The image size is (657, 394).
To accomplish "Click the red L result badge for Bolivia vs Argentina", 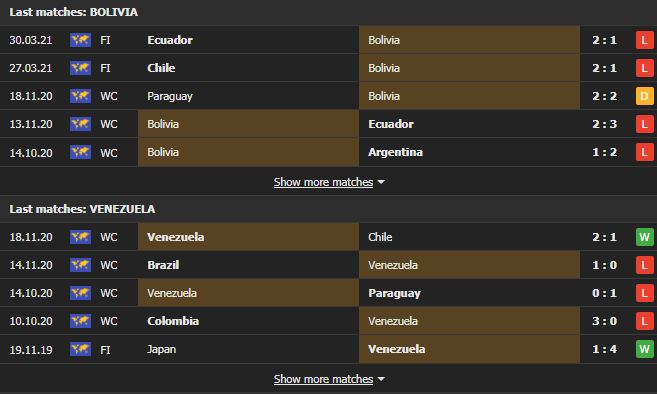I will (x=644, y=152).
